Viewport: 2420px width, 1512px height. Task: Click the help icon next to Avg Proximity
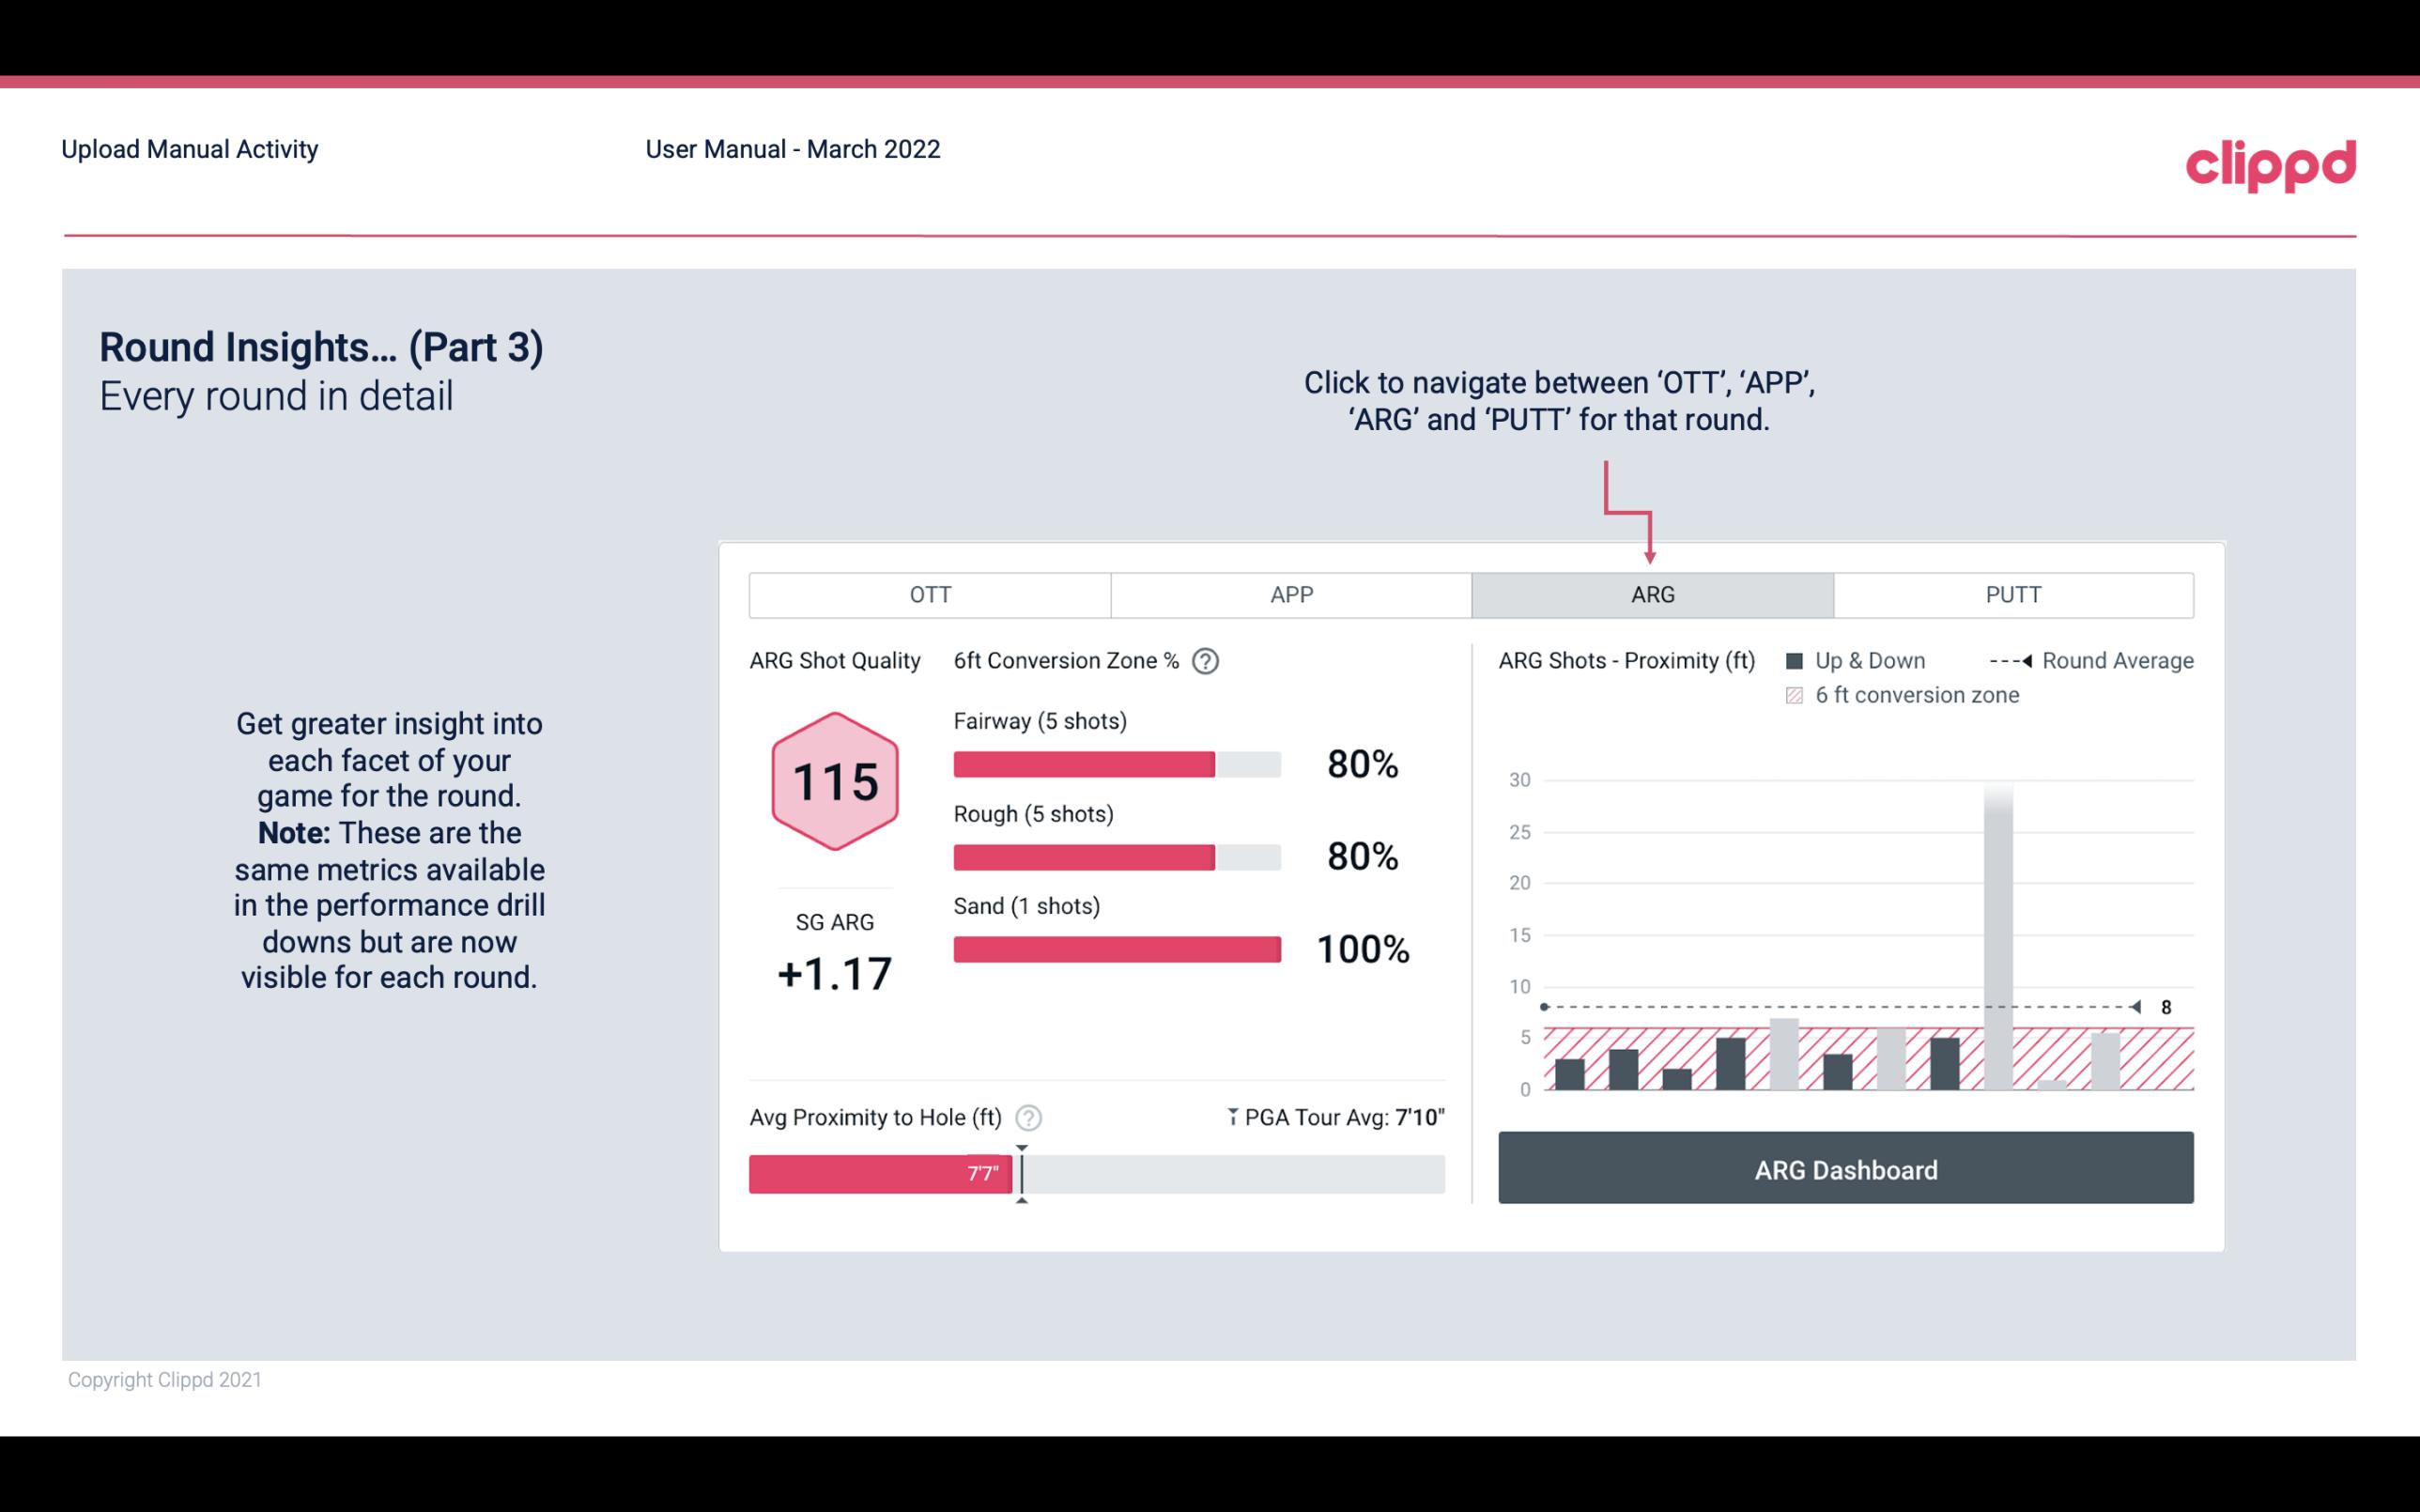click(x=1031, y=1117)
